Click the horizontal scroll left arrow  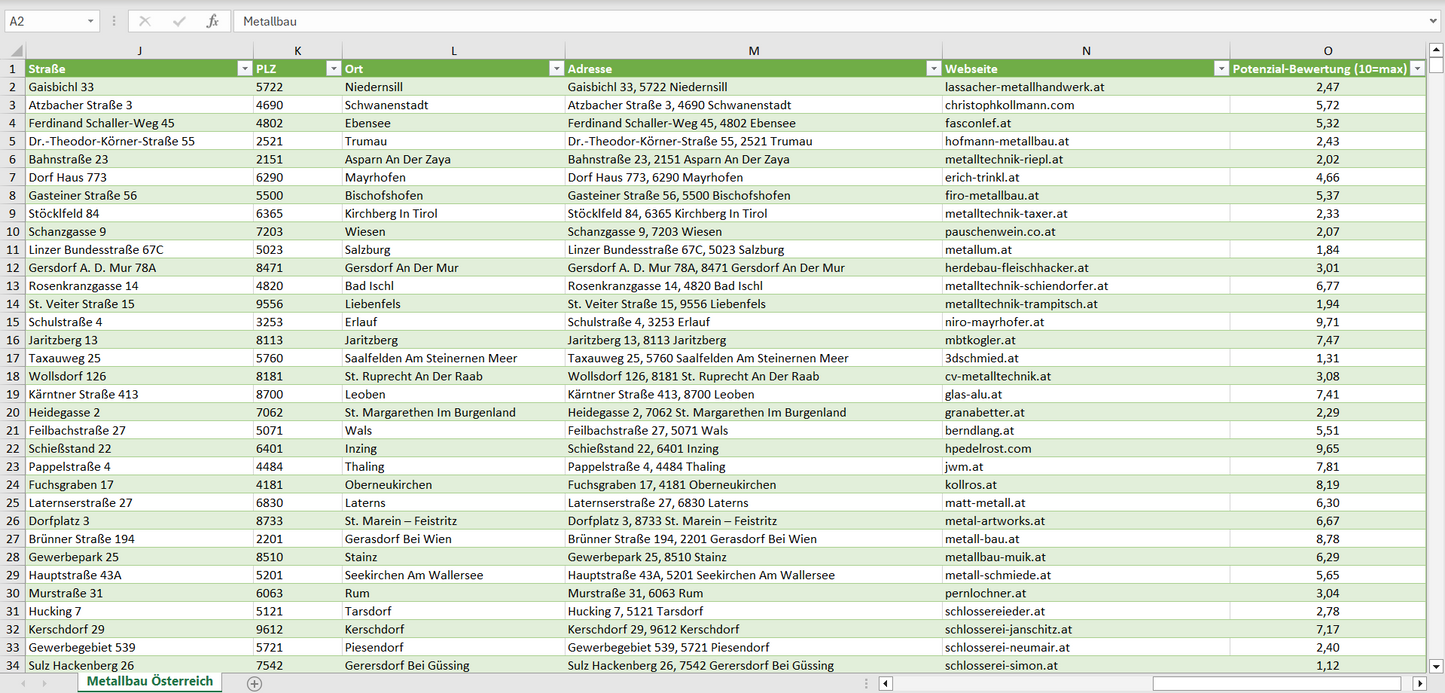coord(885,683)
